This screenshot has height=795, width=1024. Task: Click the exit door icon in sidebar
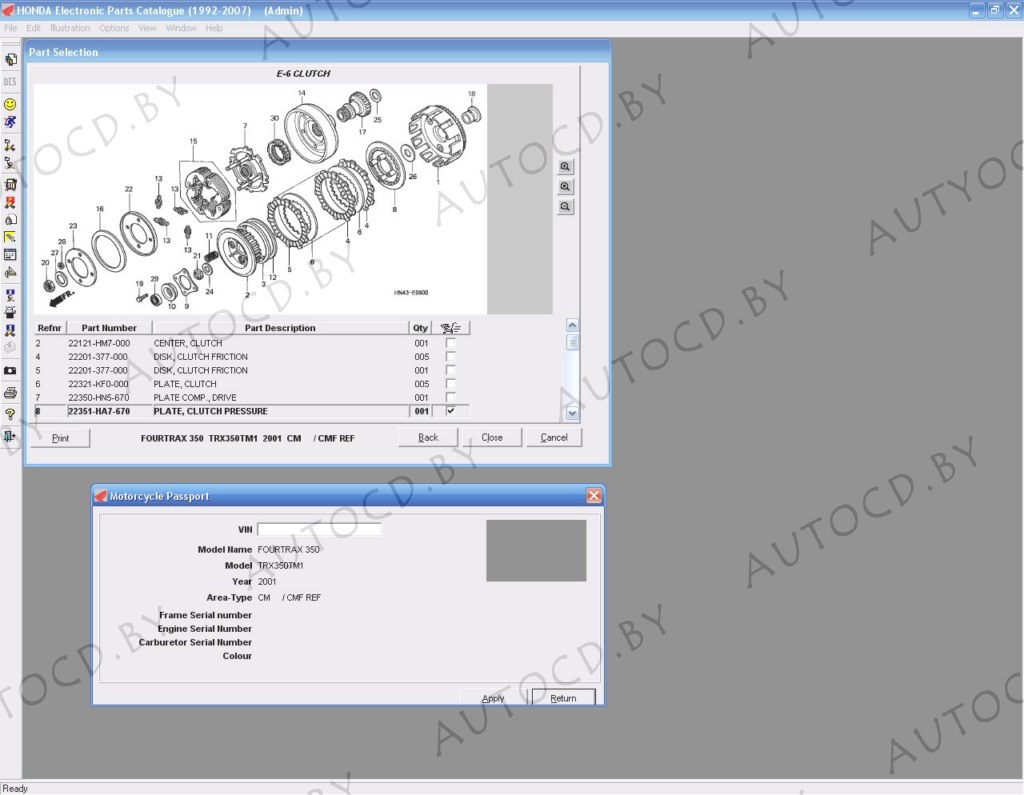pyautogui.click(x=10, y=435)
